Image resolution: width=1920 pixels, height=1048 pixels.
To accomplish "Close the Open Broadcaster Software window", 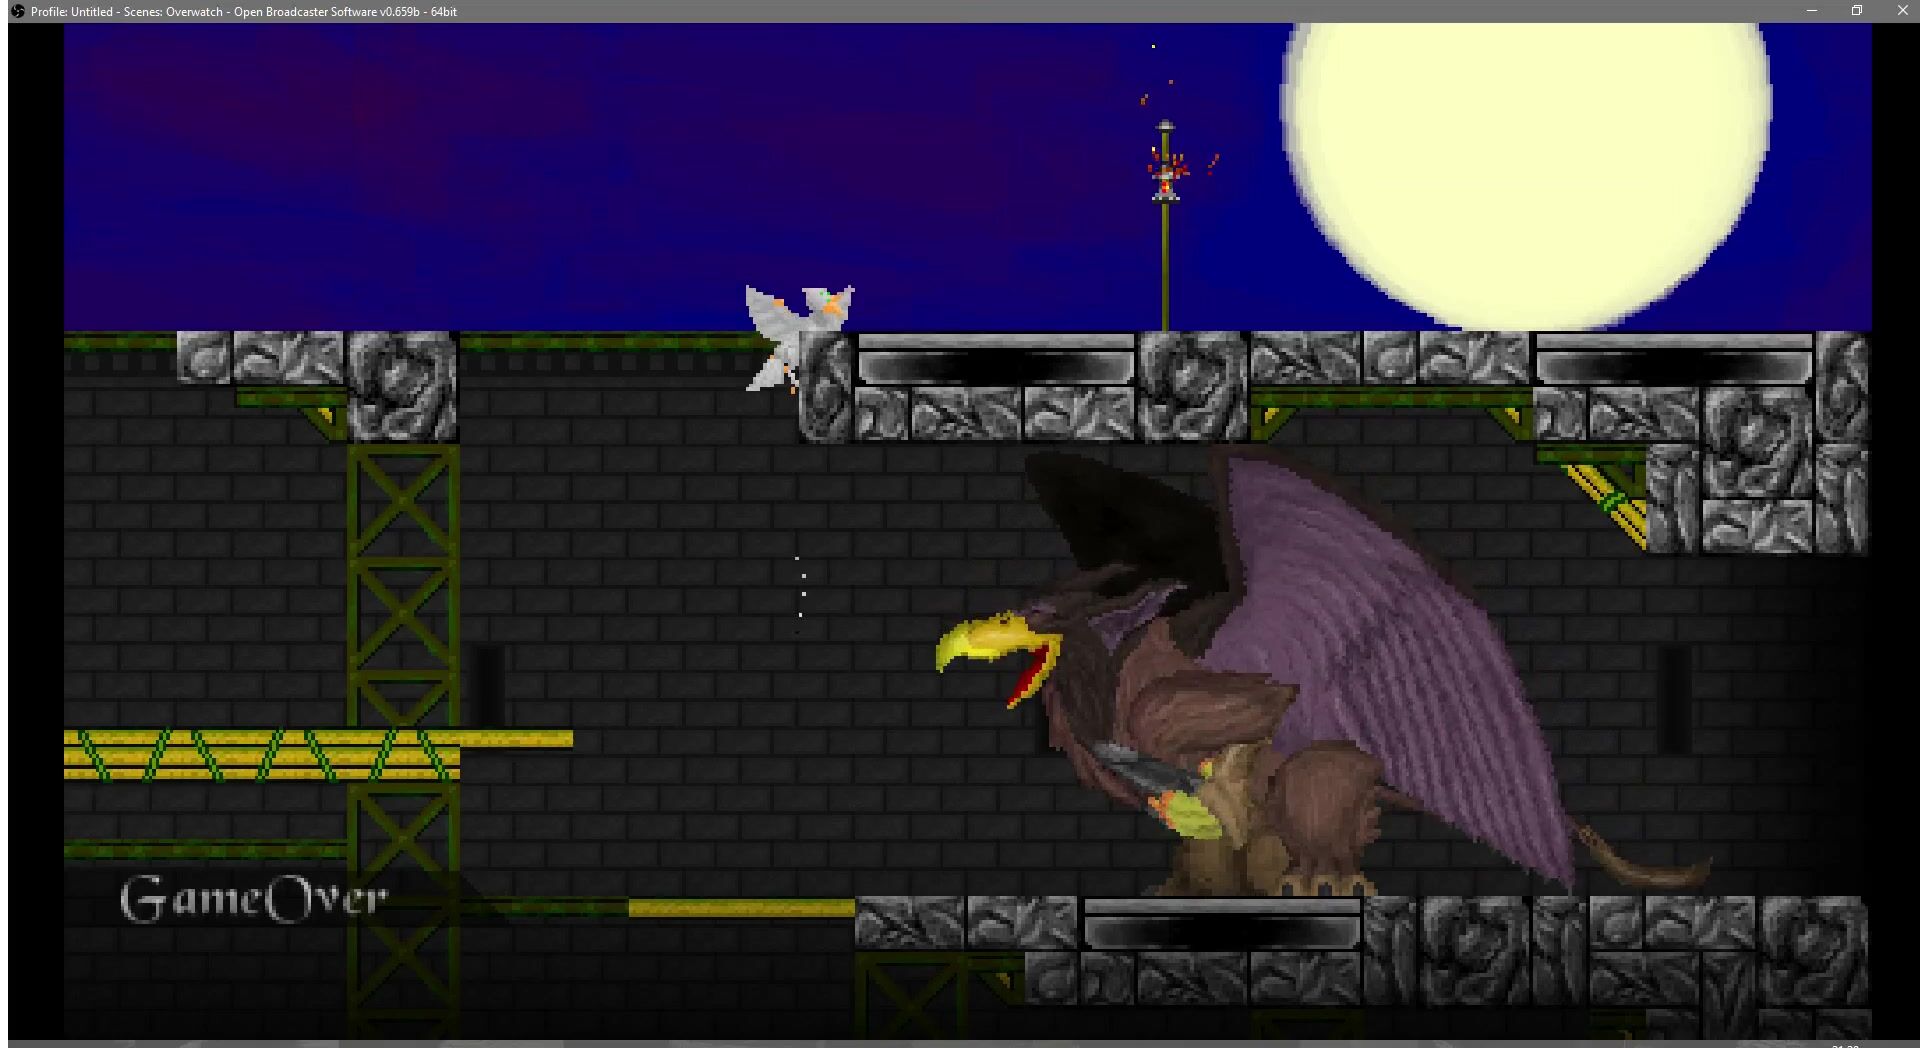I will pyautogui.click(x=1902, y=11).
